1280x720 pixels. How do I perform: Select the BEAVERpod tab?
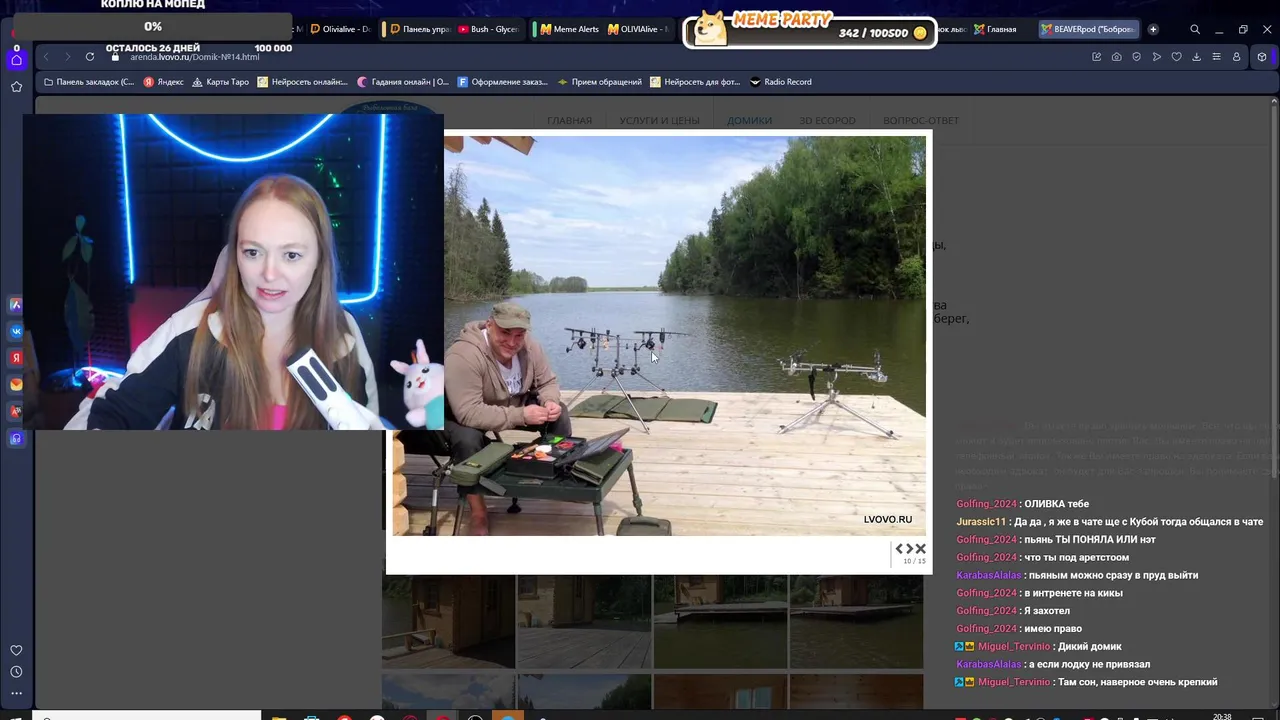pos(1089,29)
